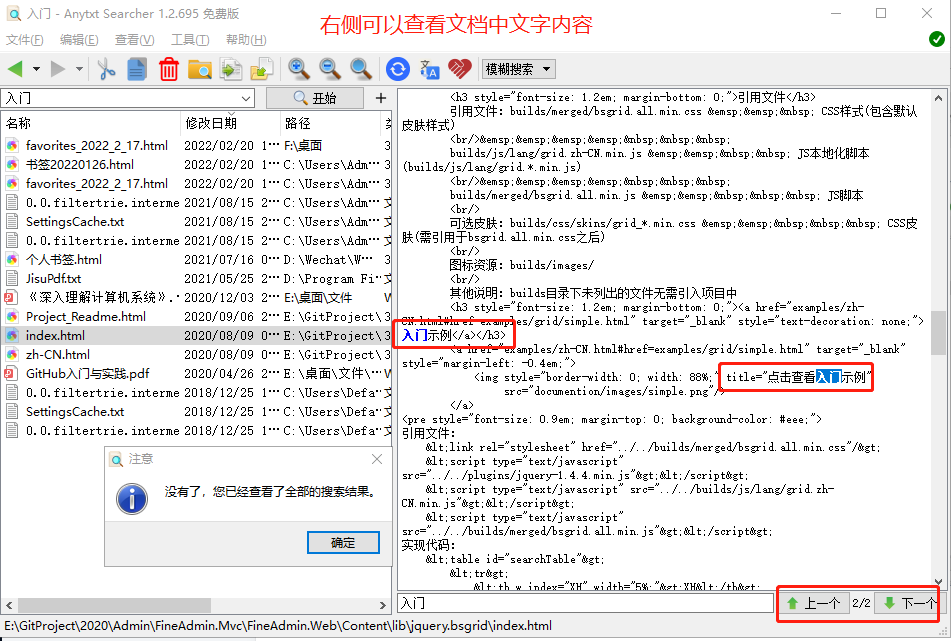Image resolution: width=951 pixels, height=641 pixels.
Task: Select the 《深入理解计算机系统》 PDF row
Action: (x=197, y=297)
